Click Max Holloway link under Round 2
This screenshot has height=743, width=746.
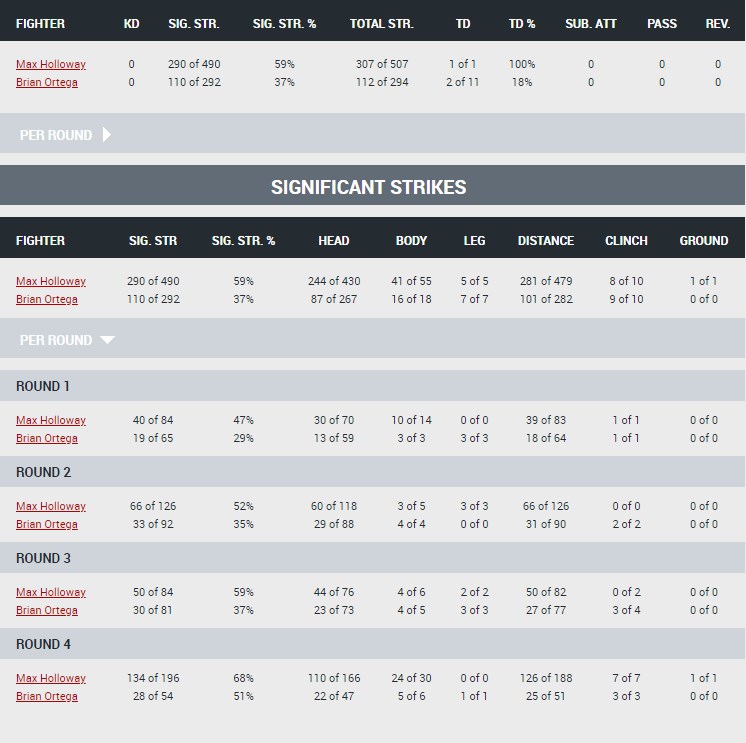coord(51,506)
